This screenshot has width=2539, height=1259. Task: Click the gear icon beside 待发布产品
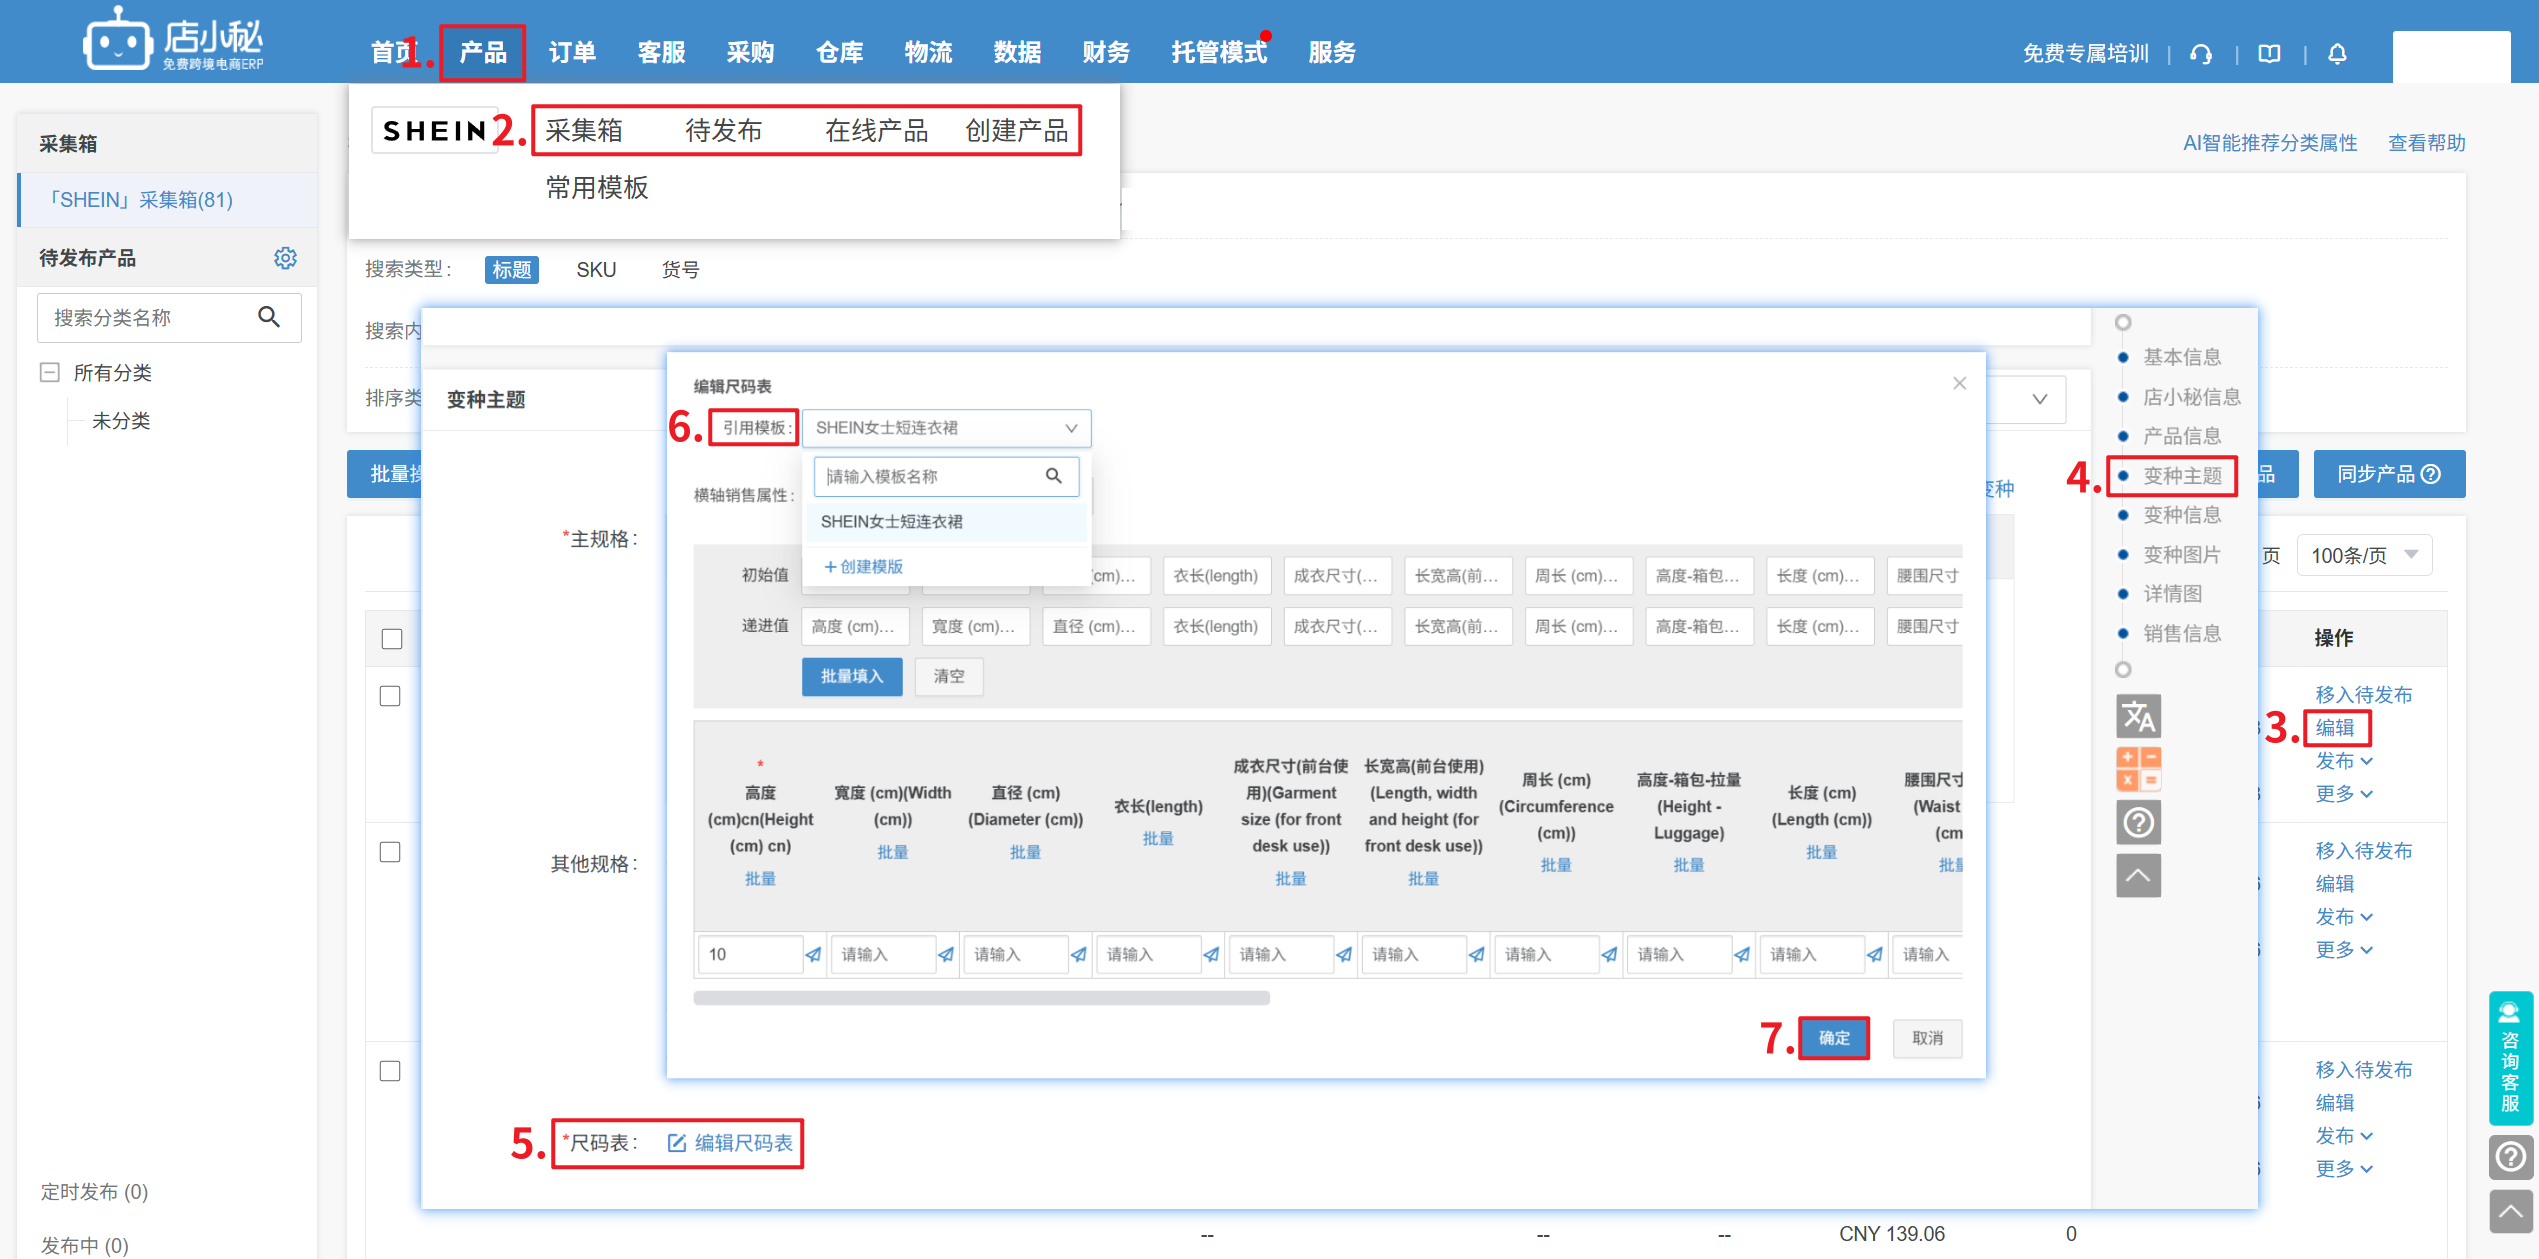(285, 258)
